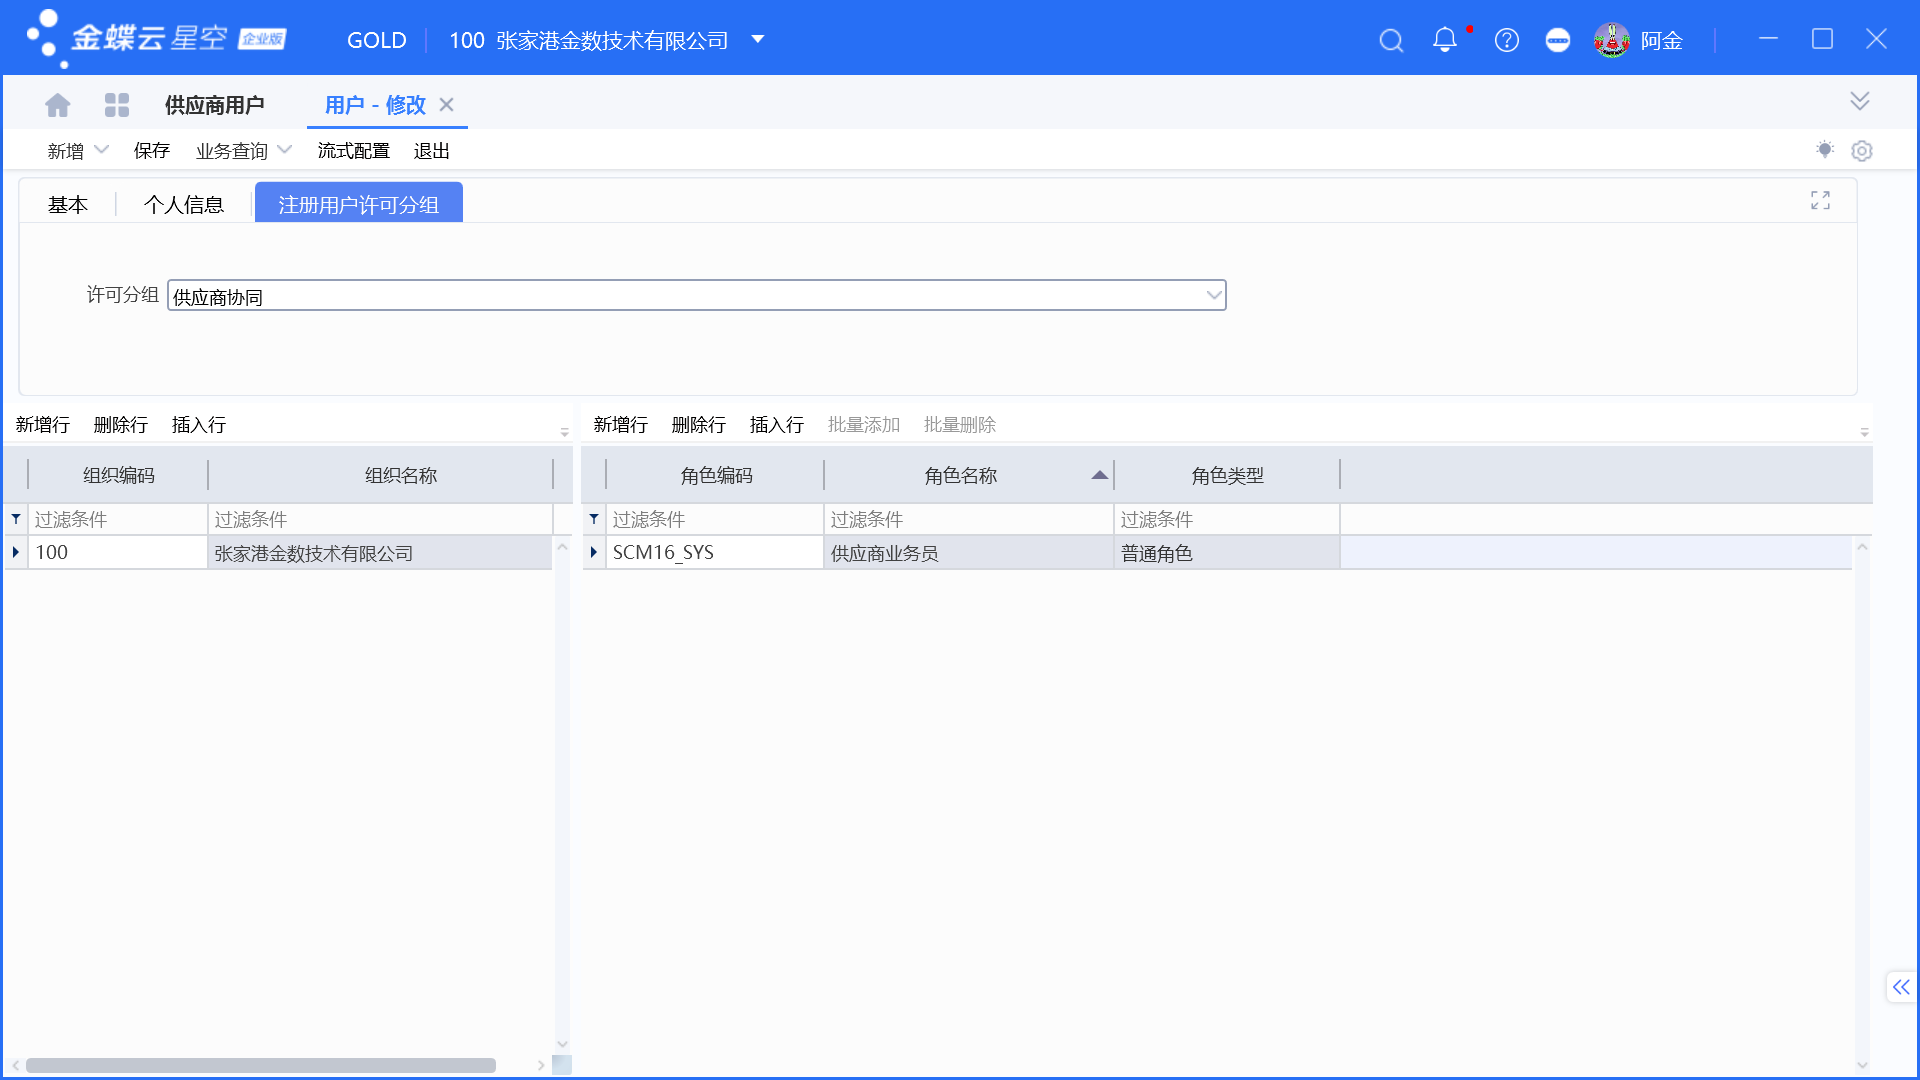Click 插入行 in organization grid
Viewport: 1920px width, 1080px height.
199,425
